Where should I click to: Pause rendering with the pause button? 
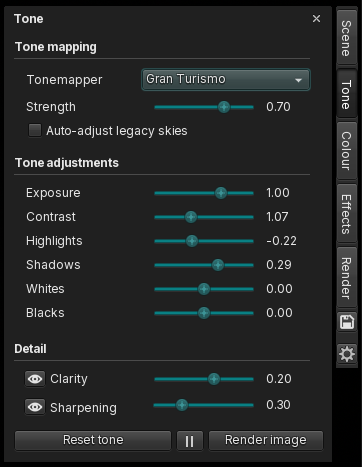click(189, 441)
